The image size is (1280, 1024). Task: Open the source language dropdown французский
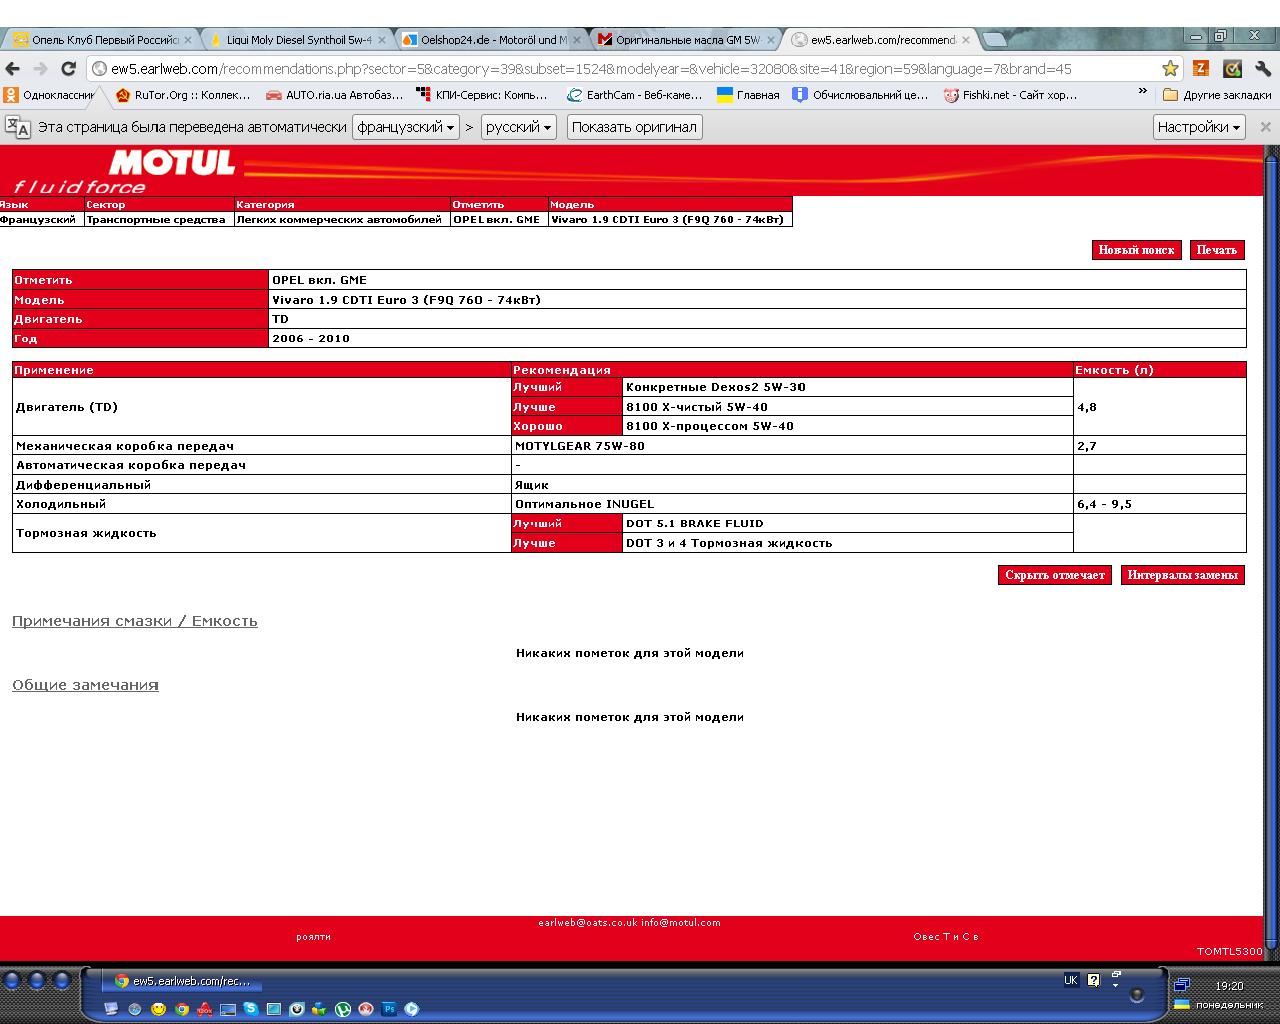405,127
